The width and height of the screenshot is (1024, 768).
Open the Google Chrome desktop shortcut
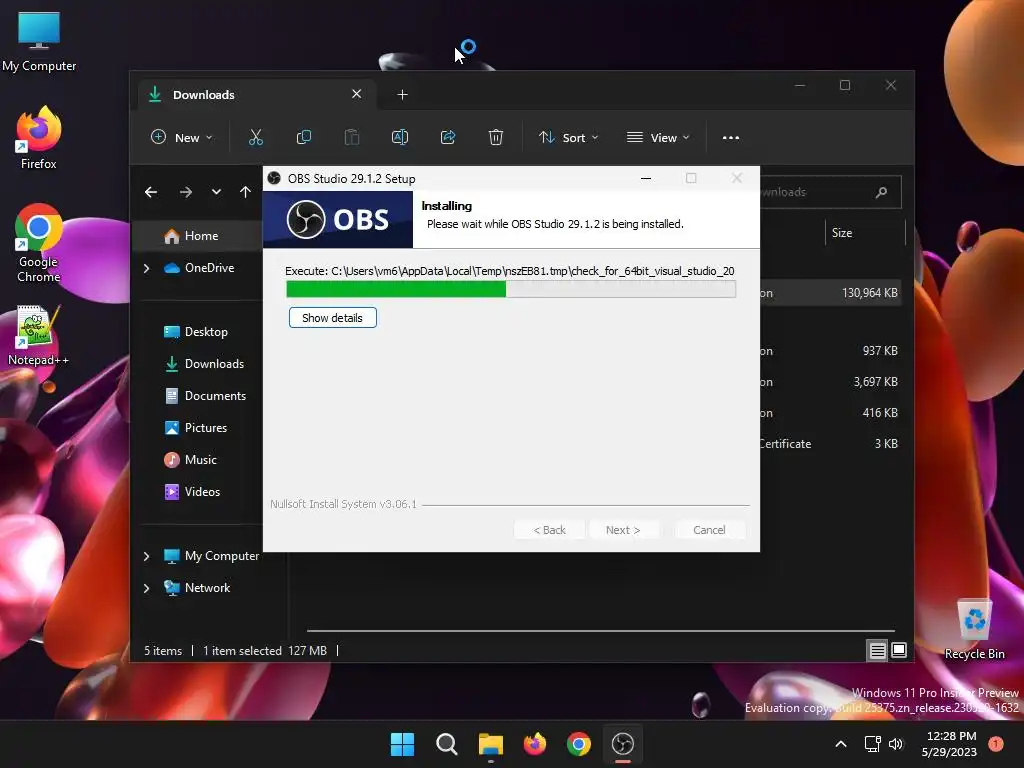tap(39, 243)
